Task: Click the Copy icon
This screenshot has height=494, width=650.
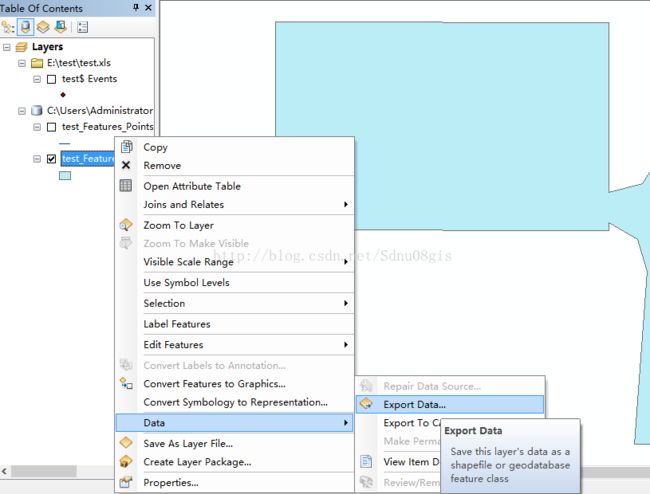Action: tap(126, 147)
